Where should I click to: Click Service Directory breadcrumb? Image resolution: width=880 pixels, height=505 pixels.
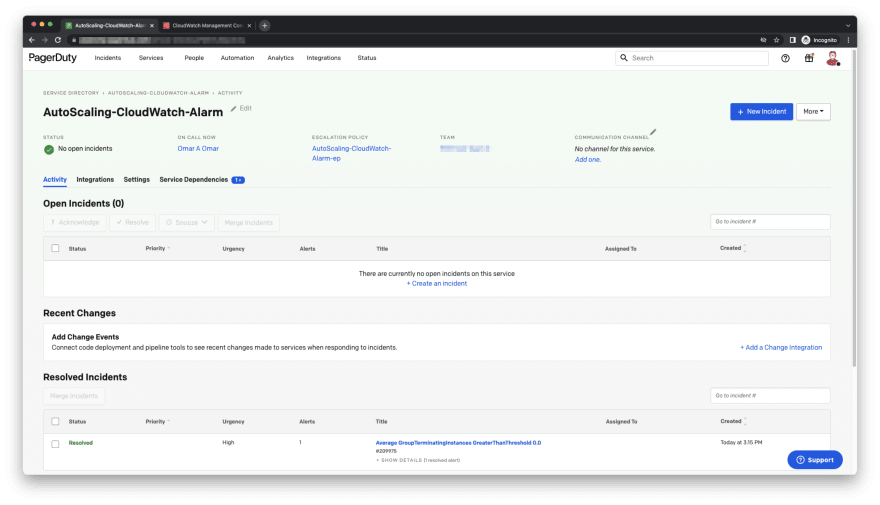click(x=71, y=93)
